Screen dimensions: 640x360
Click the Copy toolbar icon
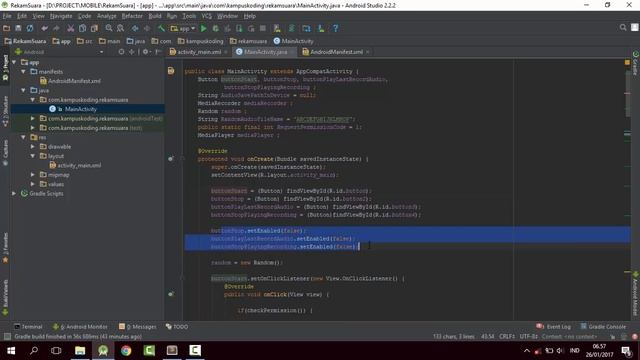pos(82,28)
